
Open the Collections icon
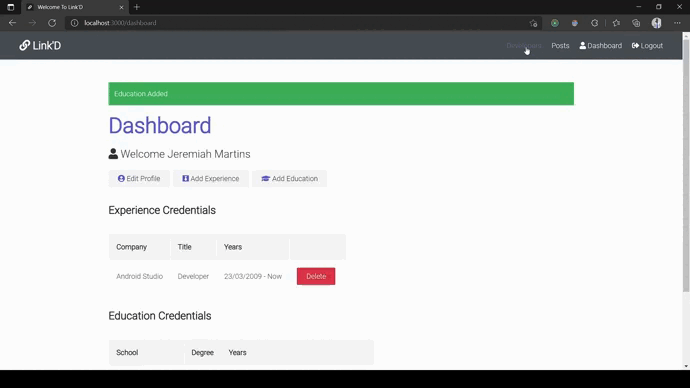636,23
